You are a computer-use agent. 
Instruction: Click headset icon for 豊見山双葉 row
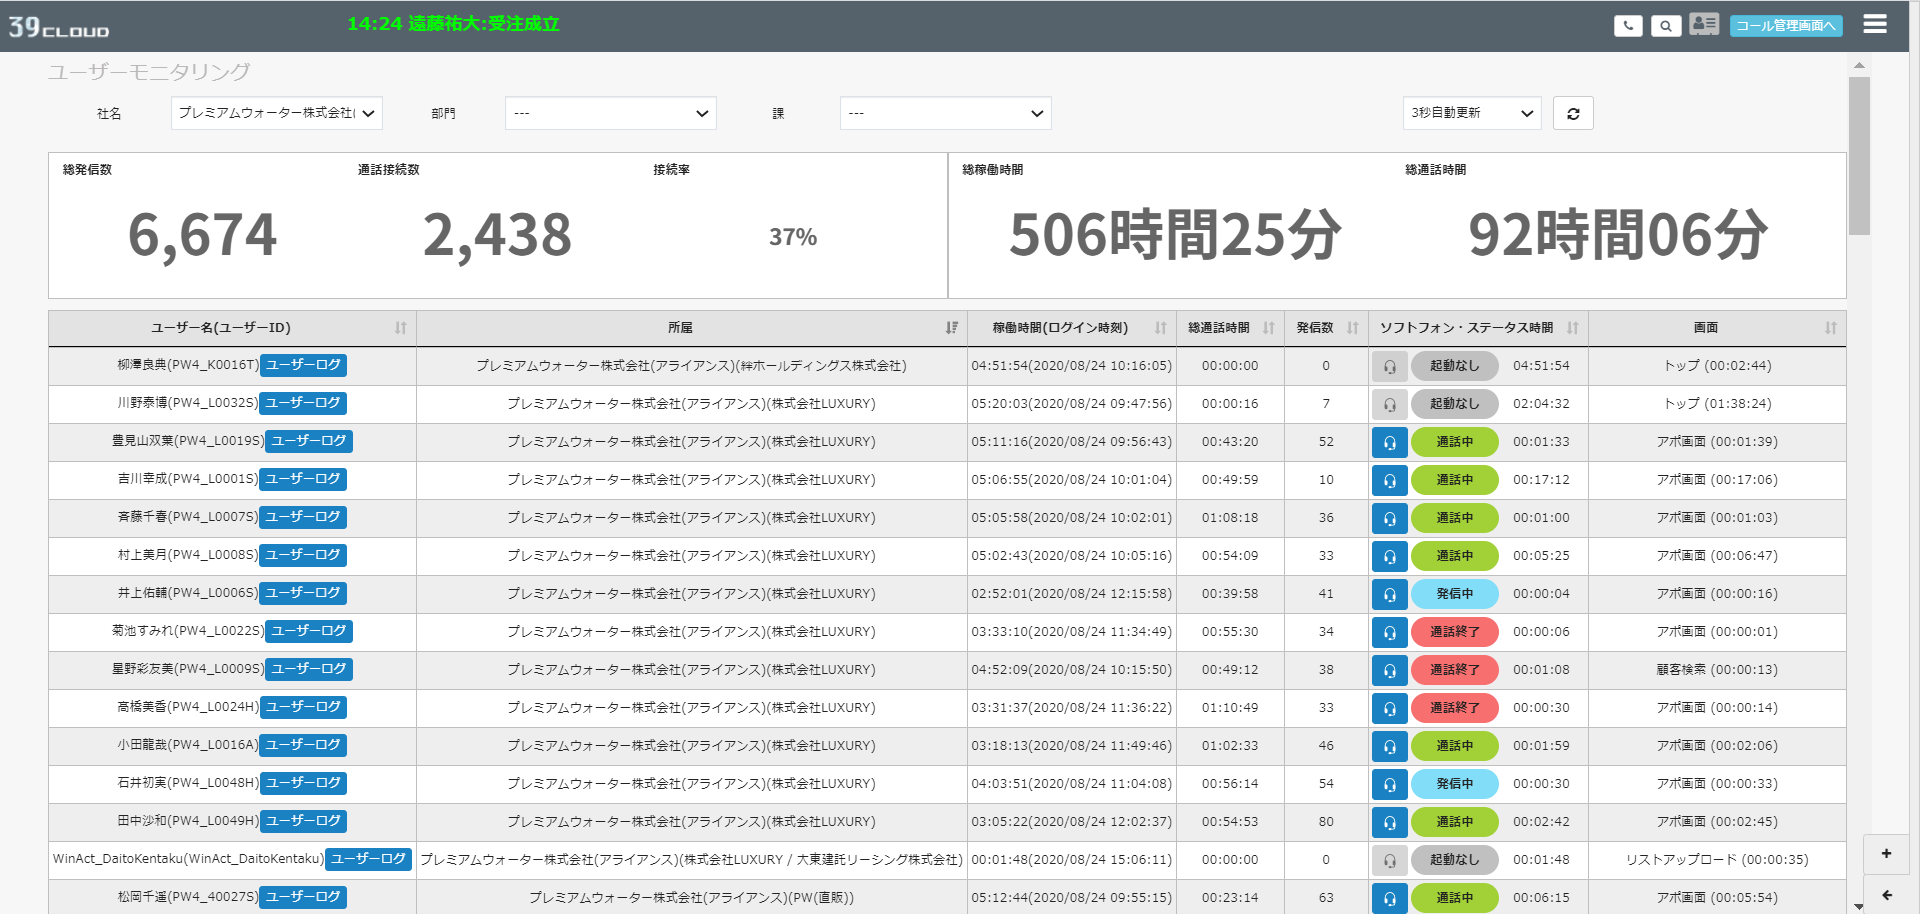1390,442
